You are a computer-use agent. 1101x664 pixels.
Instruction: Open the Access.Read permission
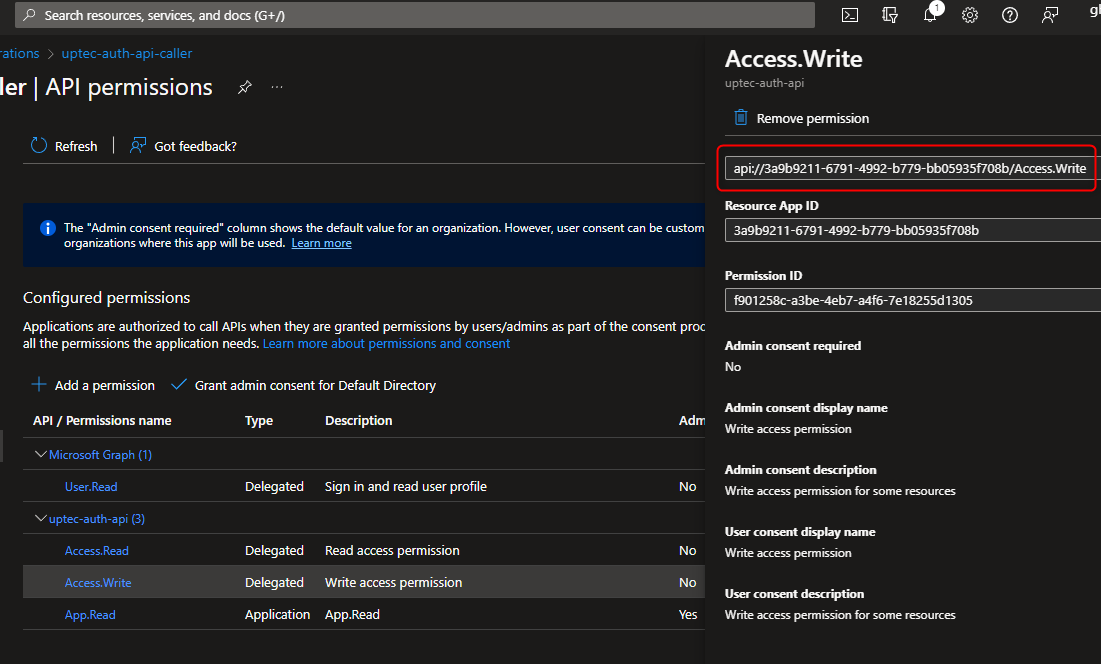click(x=97, y=551)
